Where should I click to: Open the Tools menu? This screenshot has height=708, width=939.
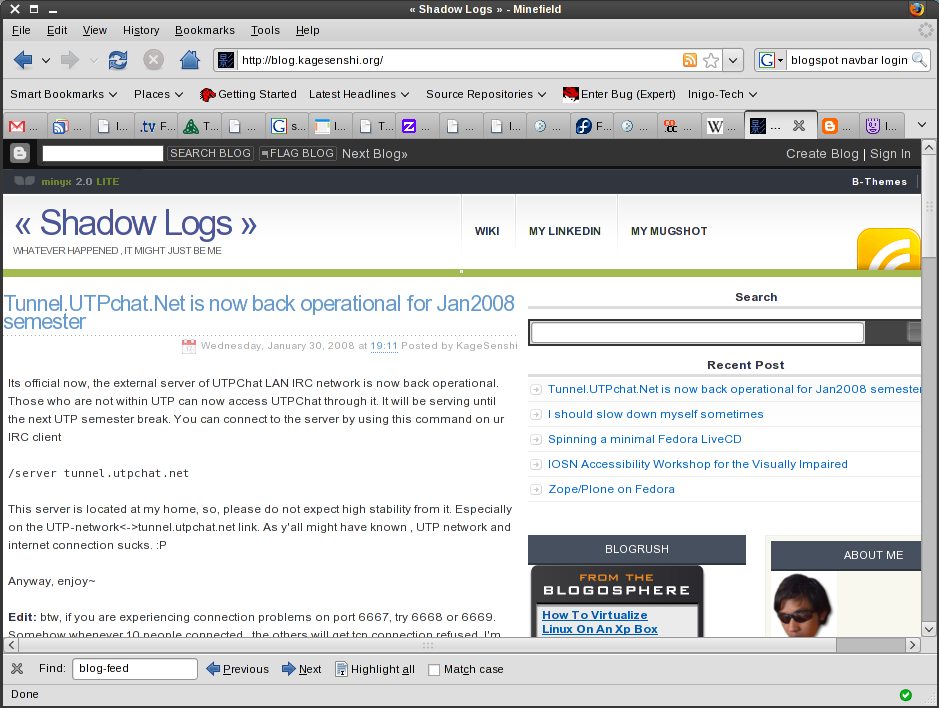tap(265, 30)
